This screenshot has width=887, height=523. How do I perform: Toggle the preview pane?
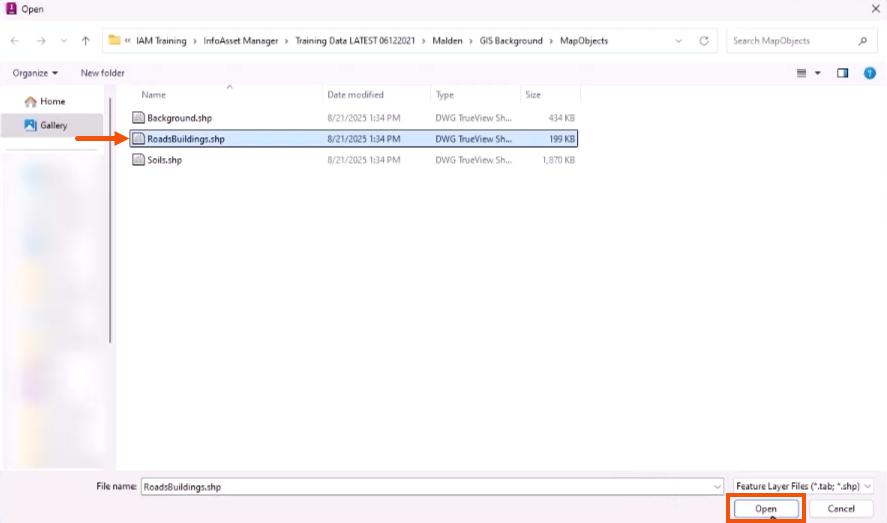pyautogui.click(x=842, y=73)
